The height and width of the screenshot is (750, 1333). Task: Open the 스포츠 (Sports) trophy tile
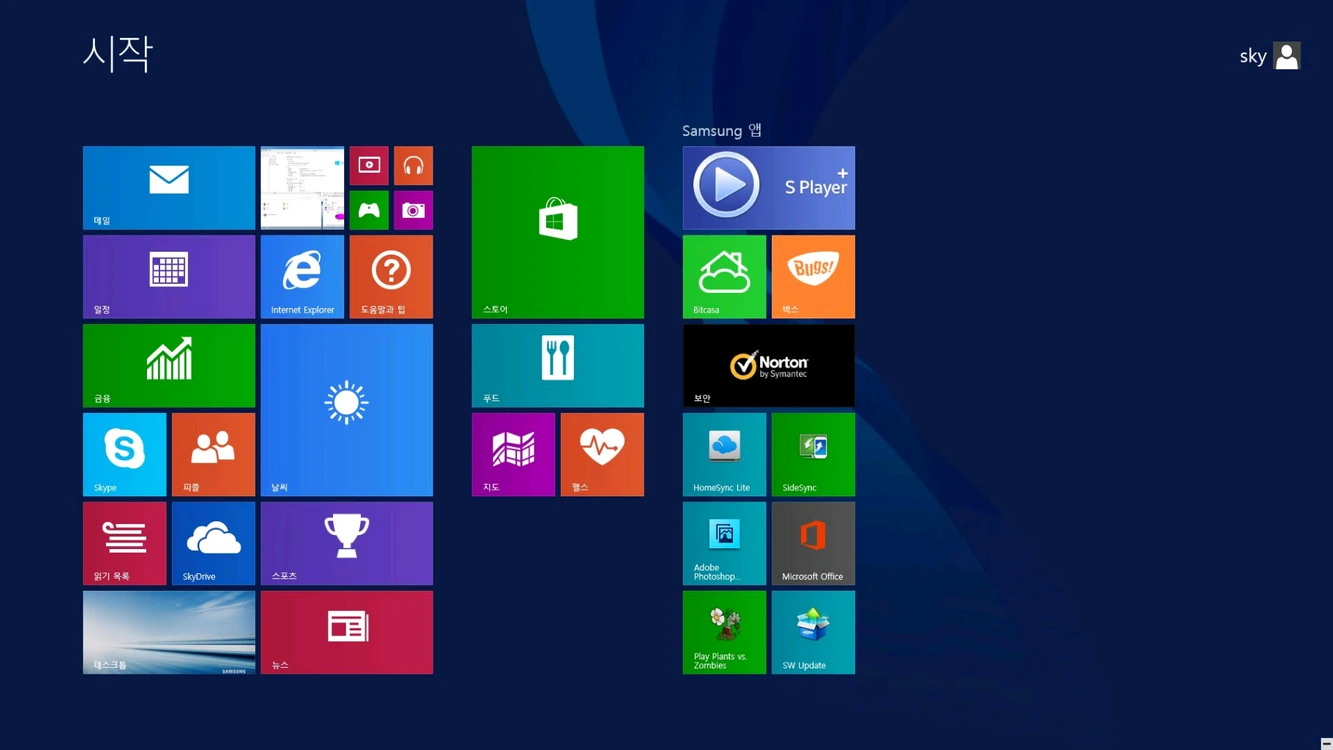tap(347, 543)
